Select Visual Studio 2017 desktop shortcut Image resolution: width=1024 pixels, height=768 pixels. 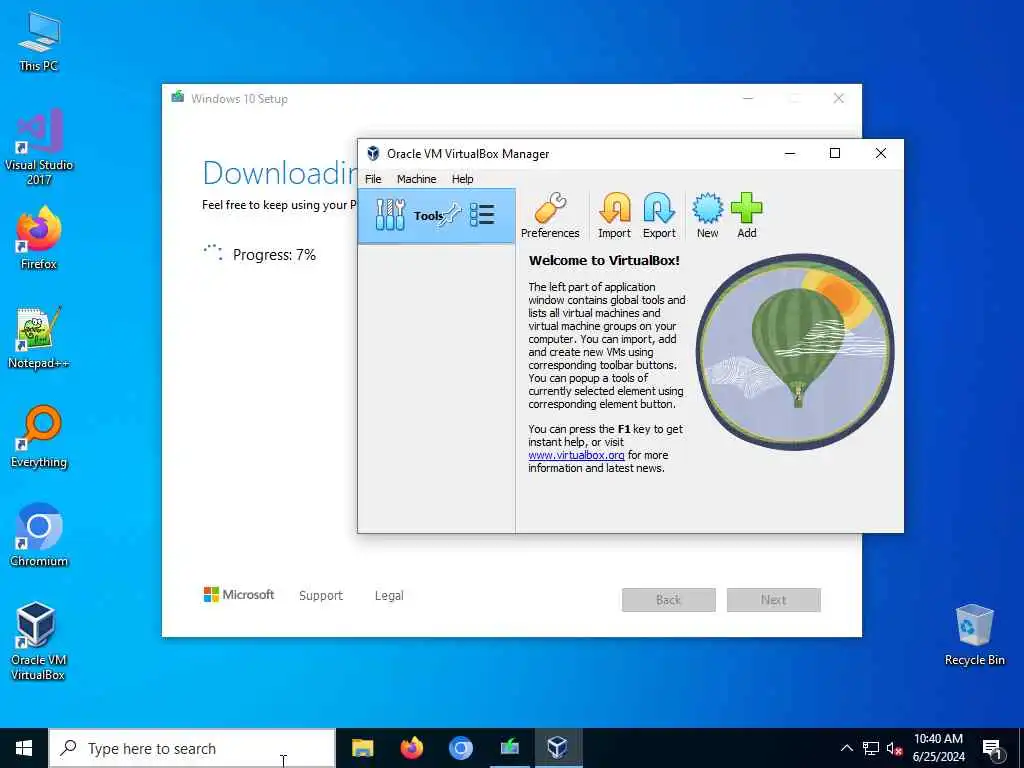click(x=39, y=147)
